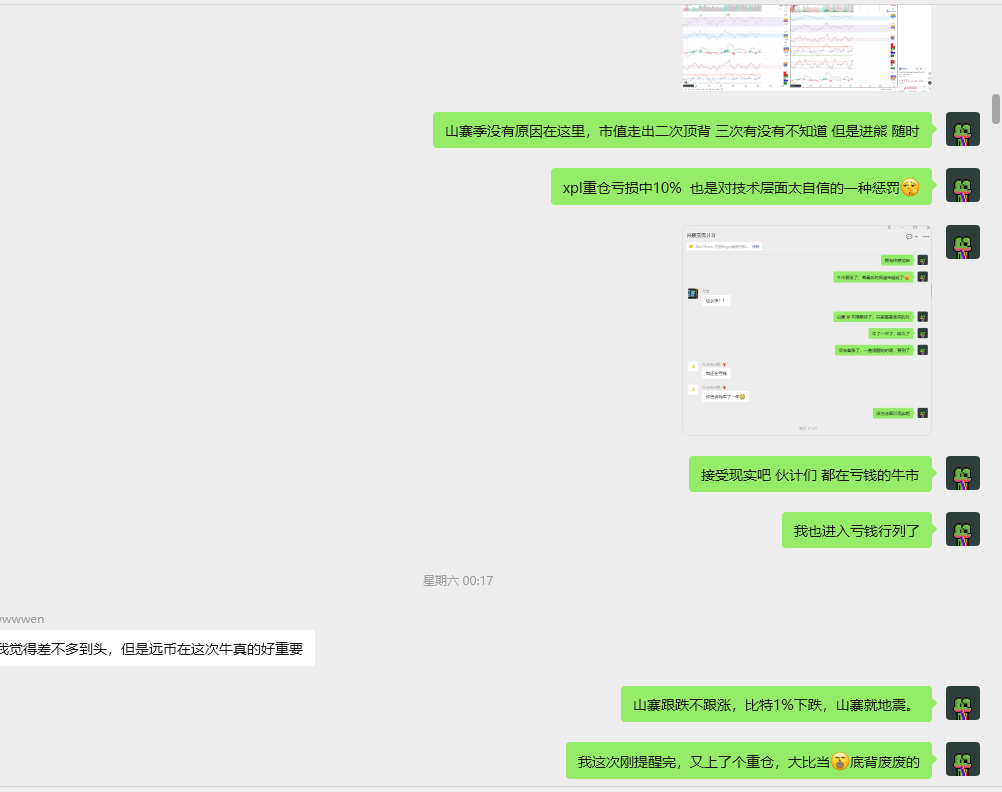Click avatar next to the "山寨跟跌不跟涨" message
Screen dimensions: 1002x792
pyautogui.click(x=962, y=704)
